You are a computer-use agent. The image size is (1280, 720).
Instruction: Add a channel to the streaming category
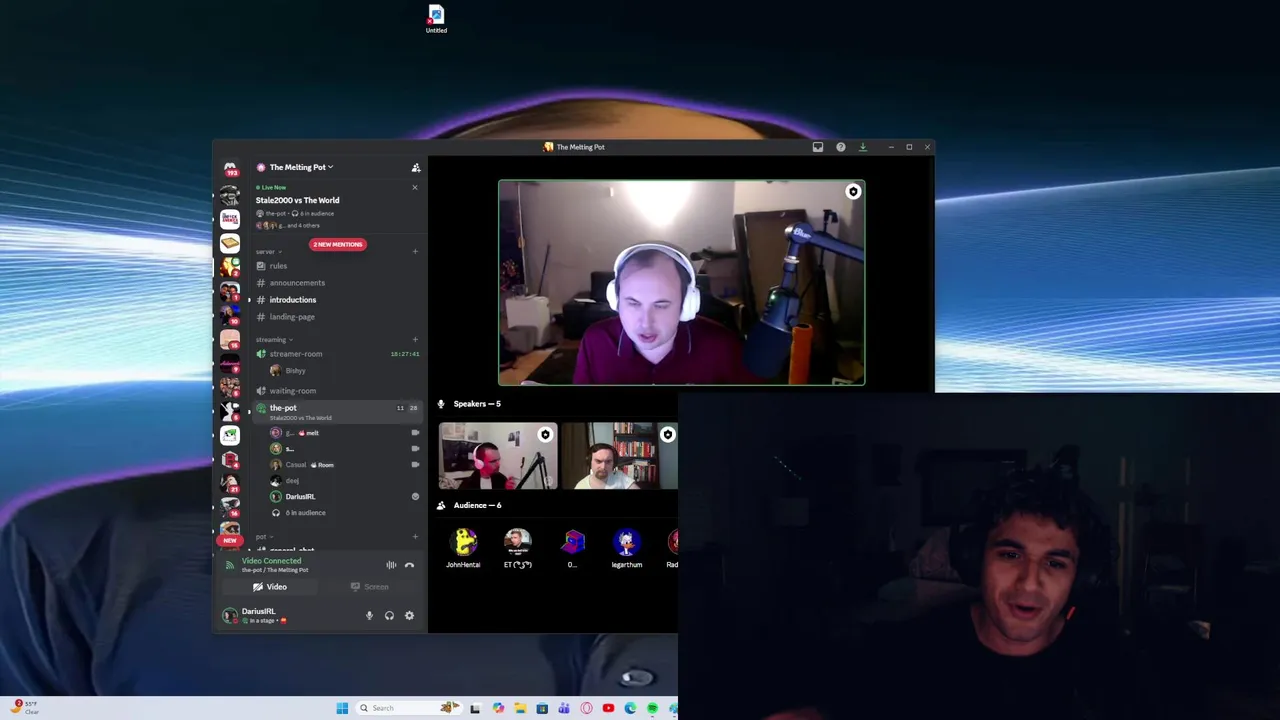pos(415,339)
